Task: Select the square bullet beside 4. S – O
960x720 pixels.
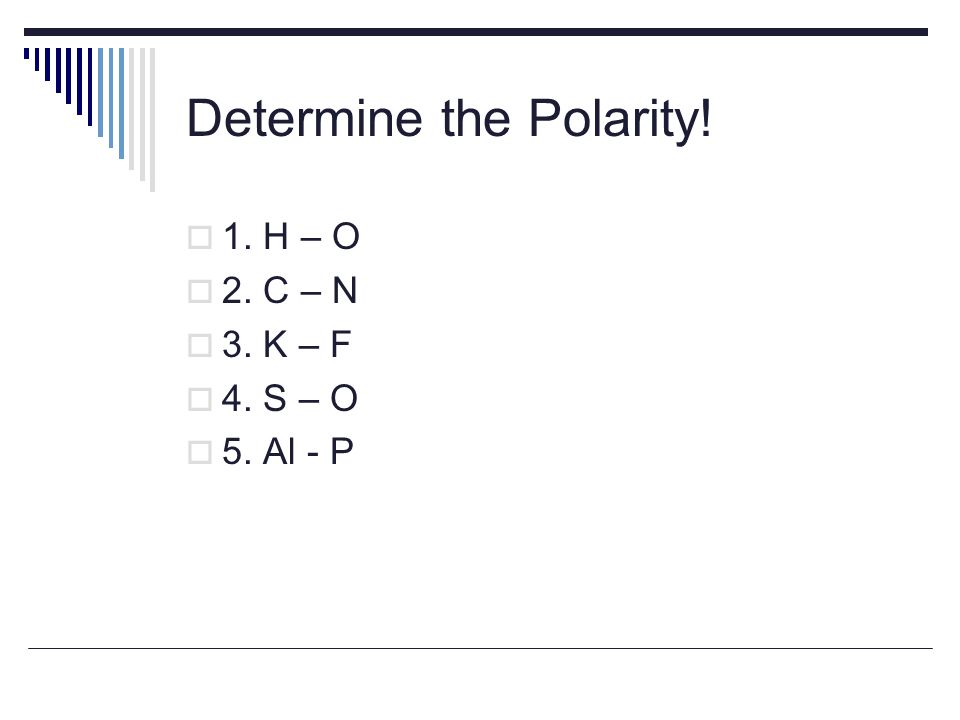Action: (x=200, y=399)
